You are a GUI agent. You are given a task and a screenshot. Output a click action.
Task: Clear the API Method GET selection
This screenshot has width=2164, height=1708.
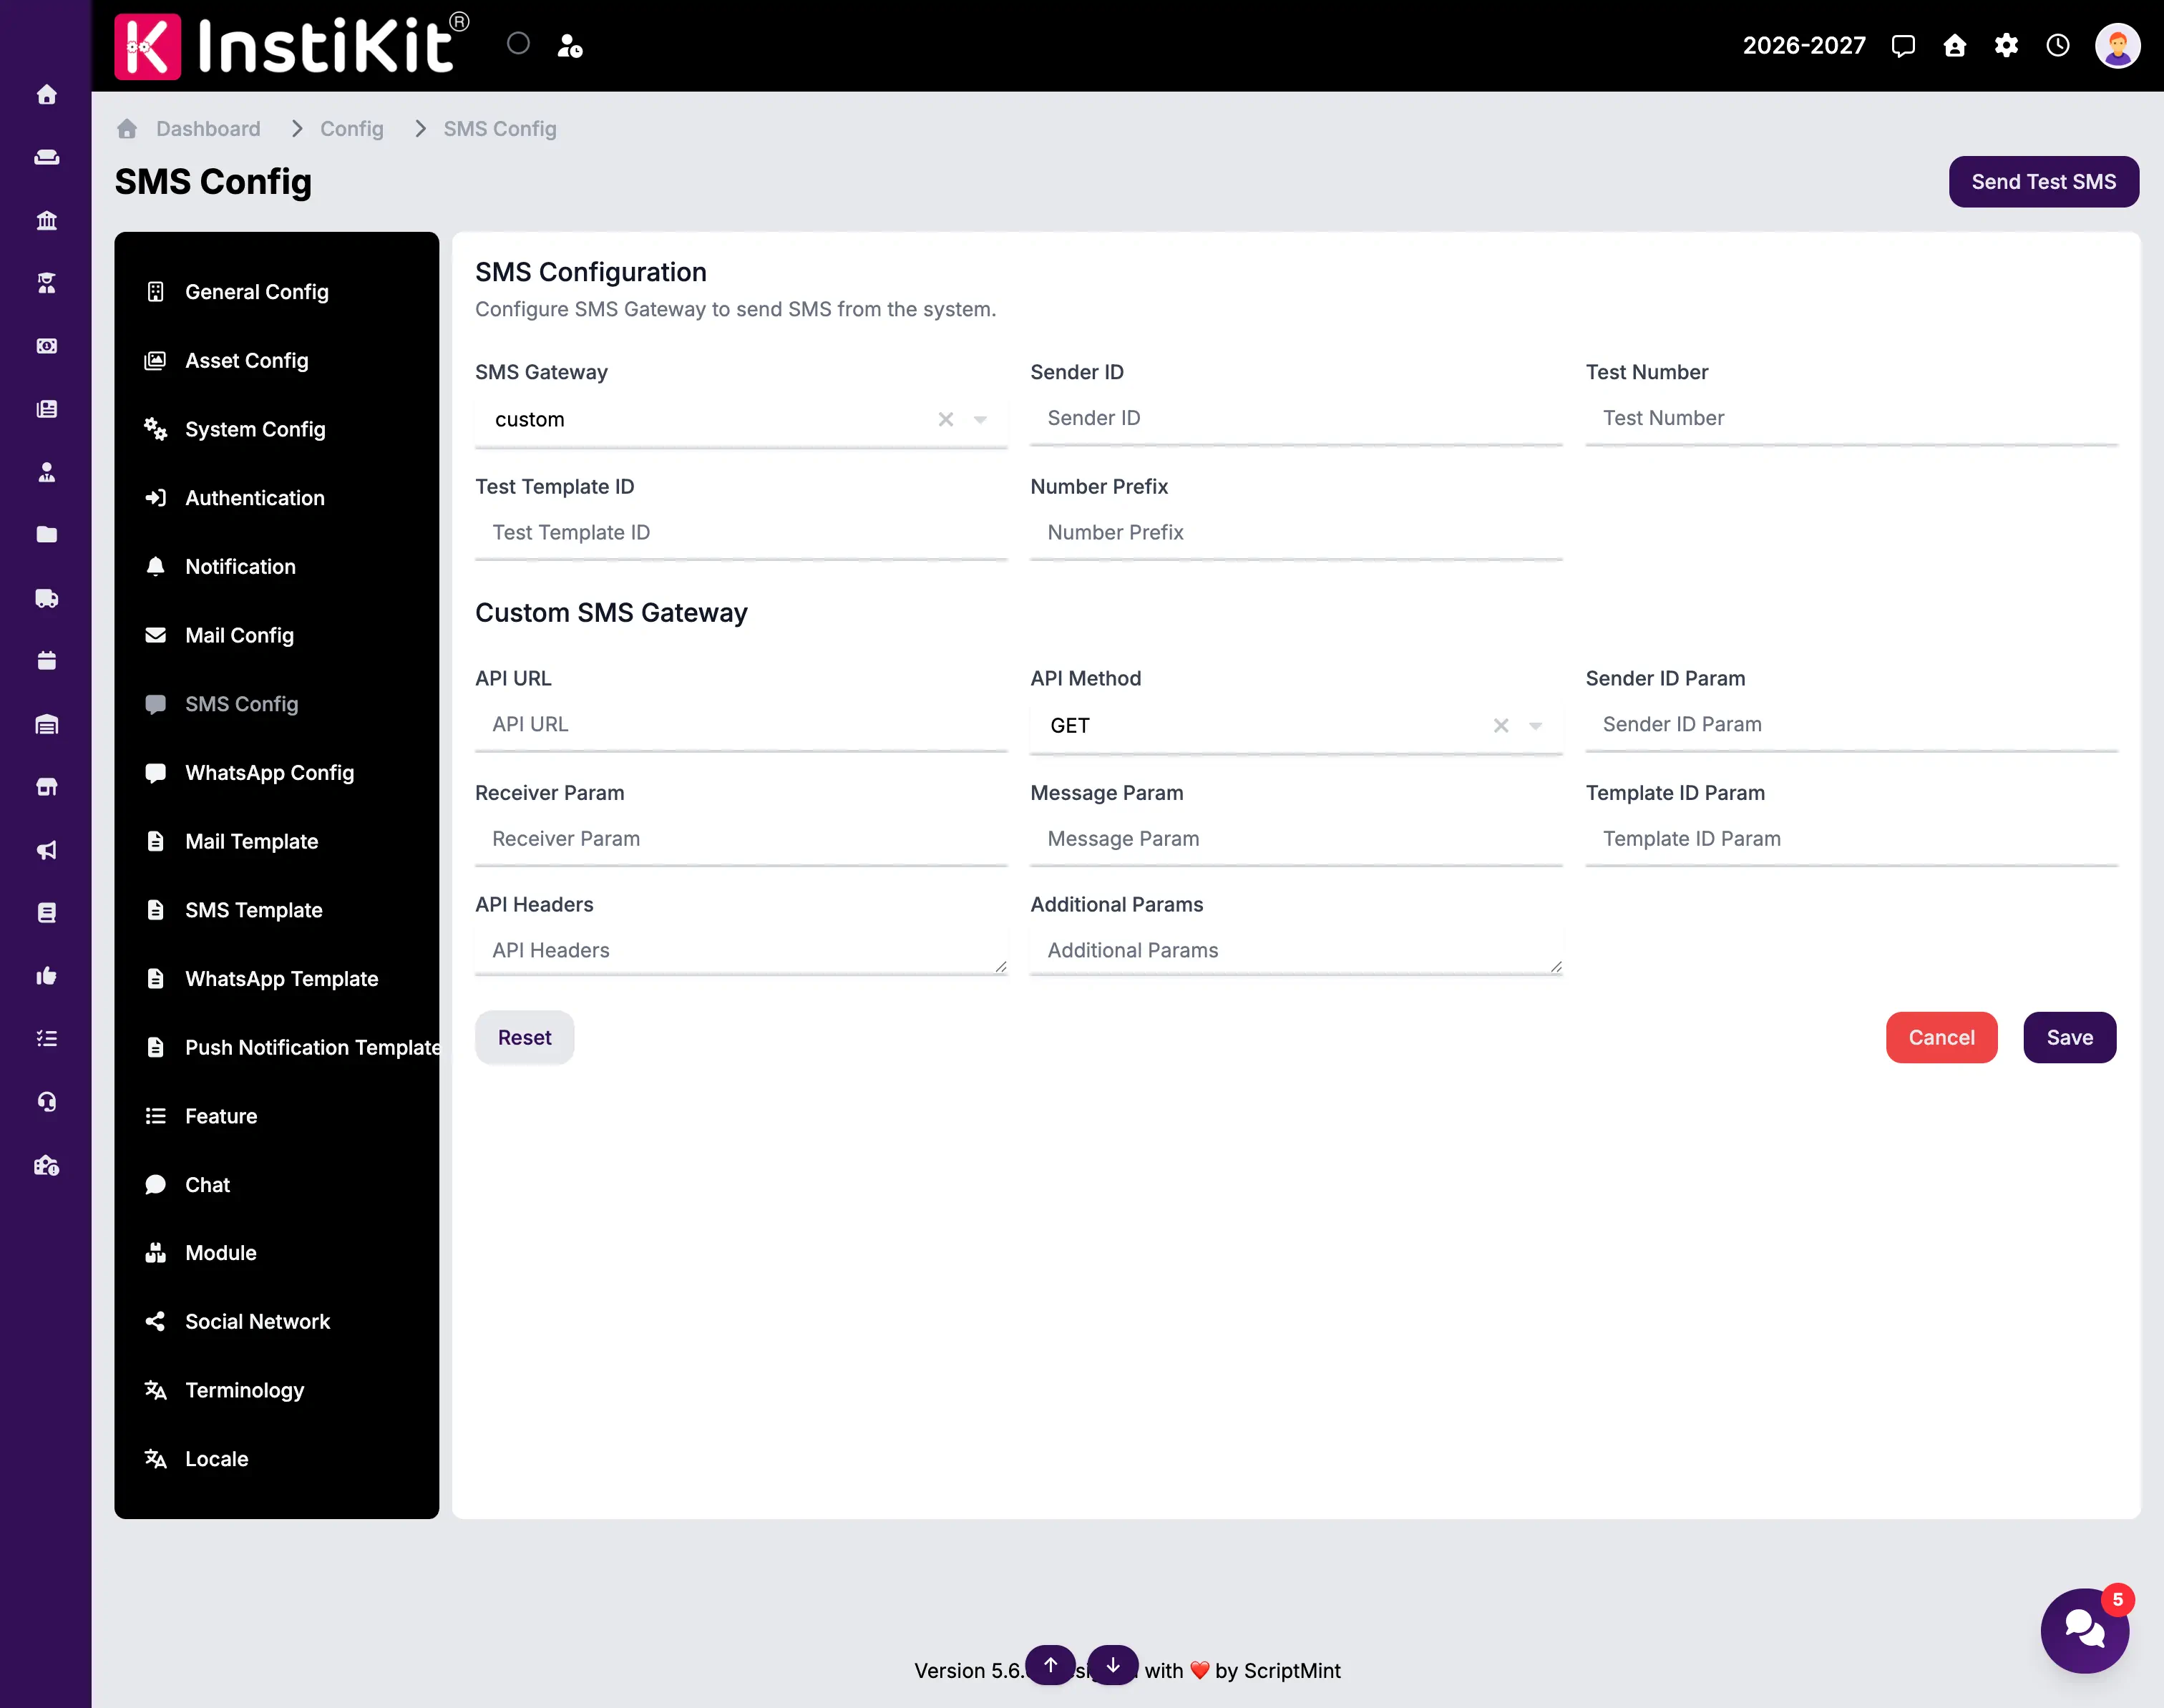pos(1501,726)
